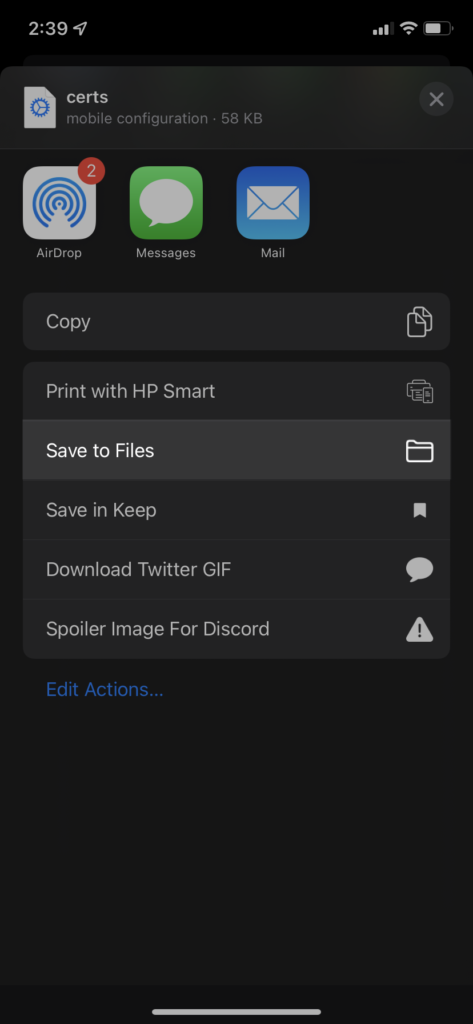The width and height of the screenshot is (473, 1024).
Task: Tap the red AirDrop notification badge
Action: pyautogui.click(x=91, y=171)
